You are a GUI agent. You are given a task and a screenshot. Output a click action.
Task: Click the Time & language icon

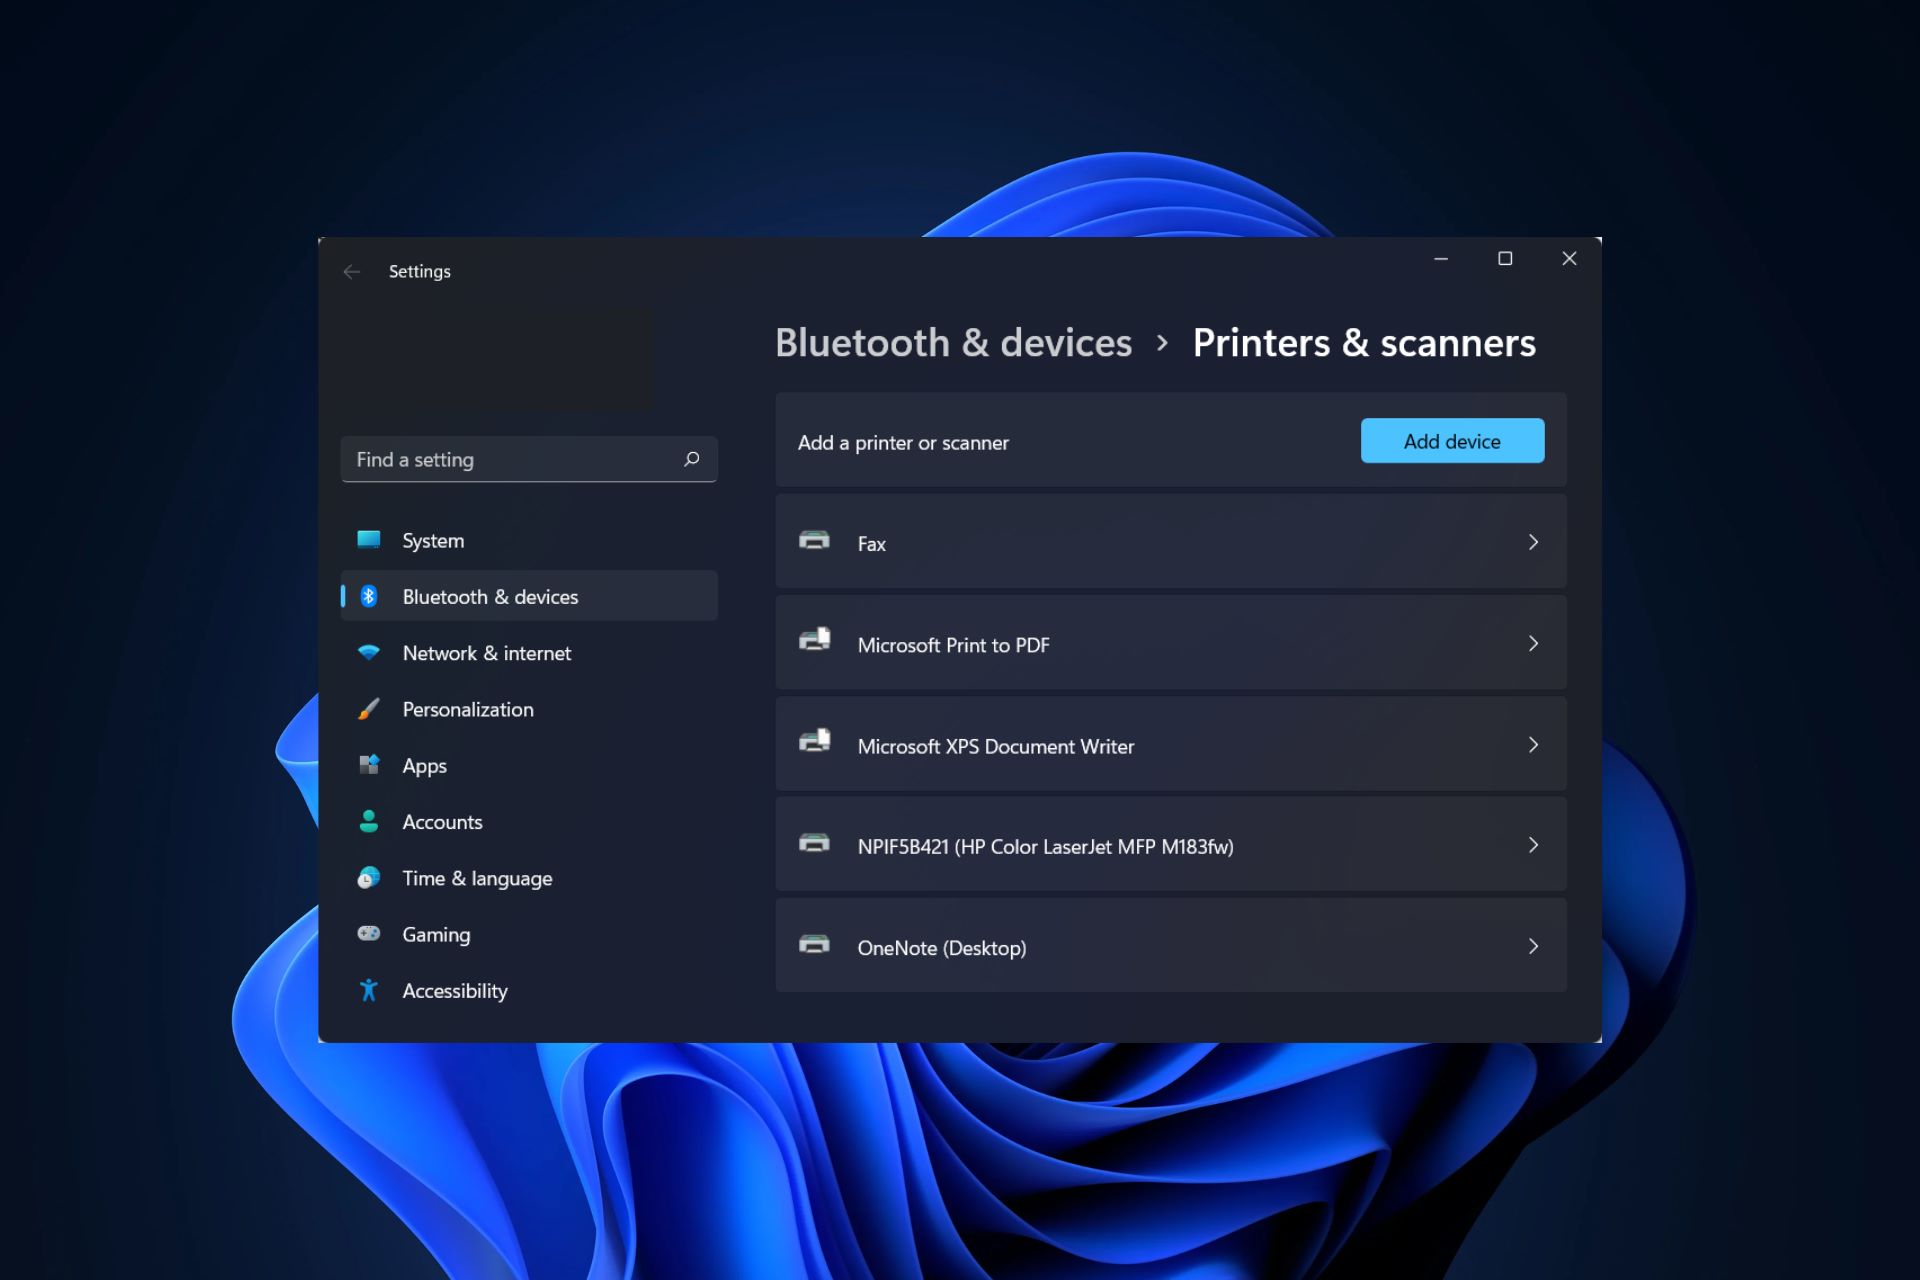(x=369, y=877)
